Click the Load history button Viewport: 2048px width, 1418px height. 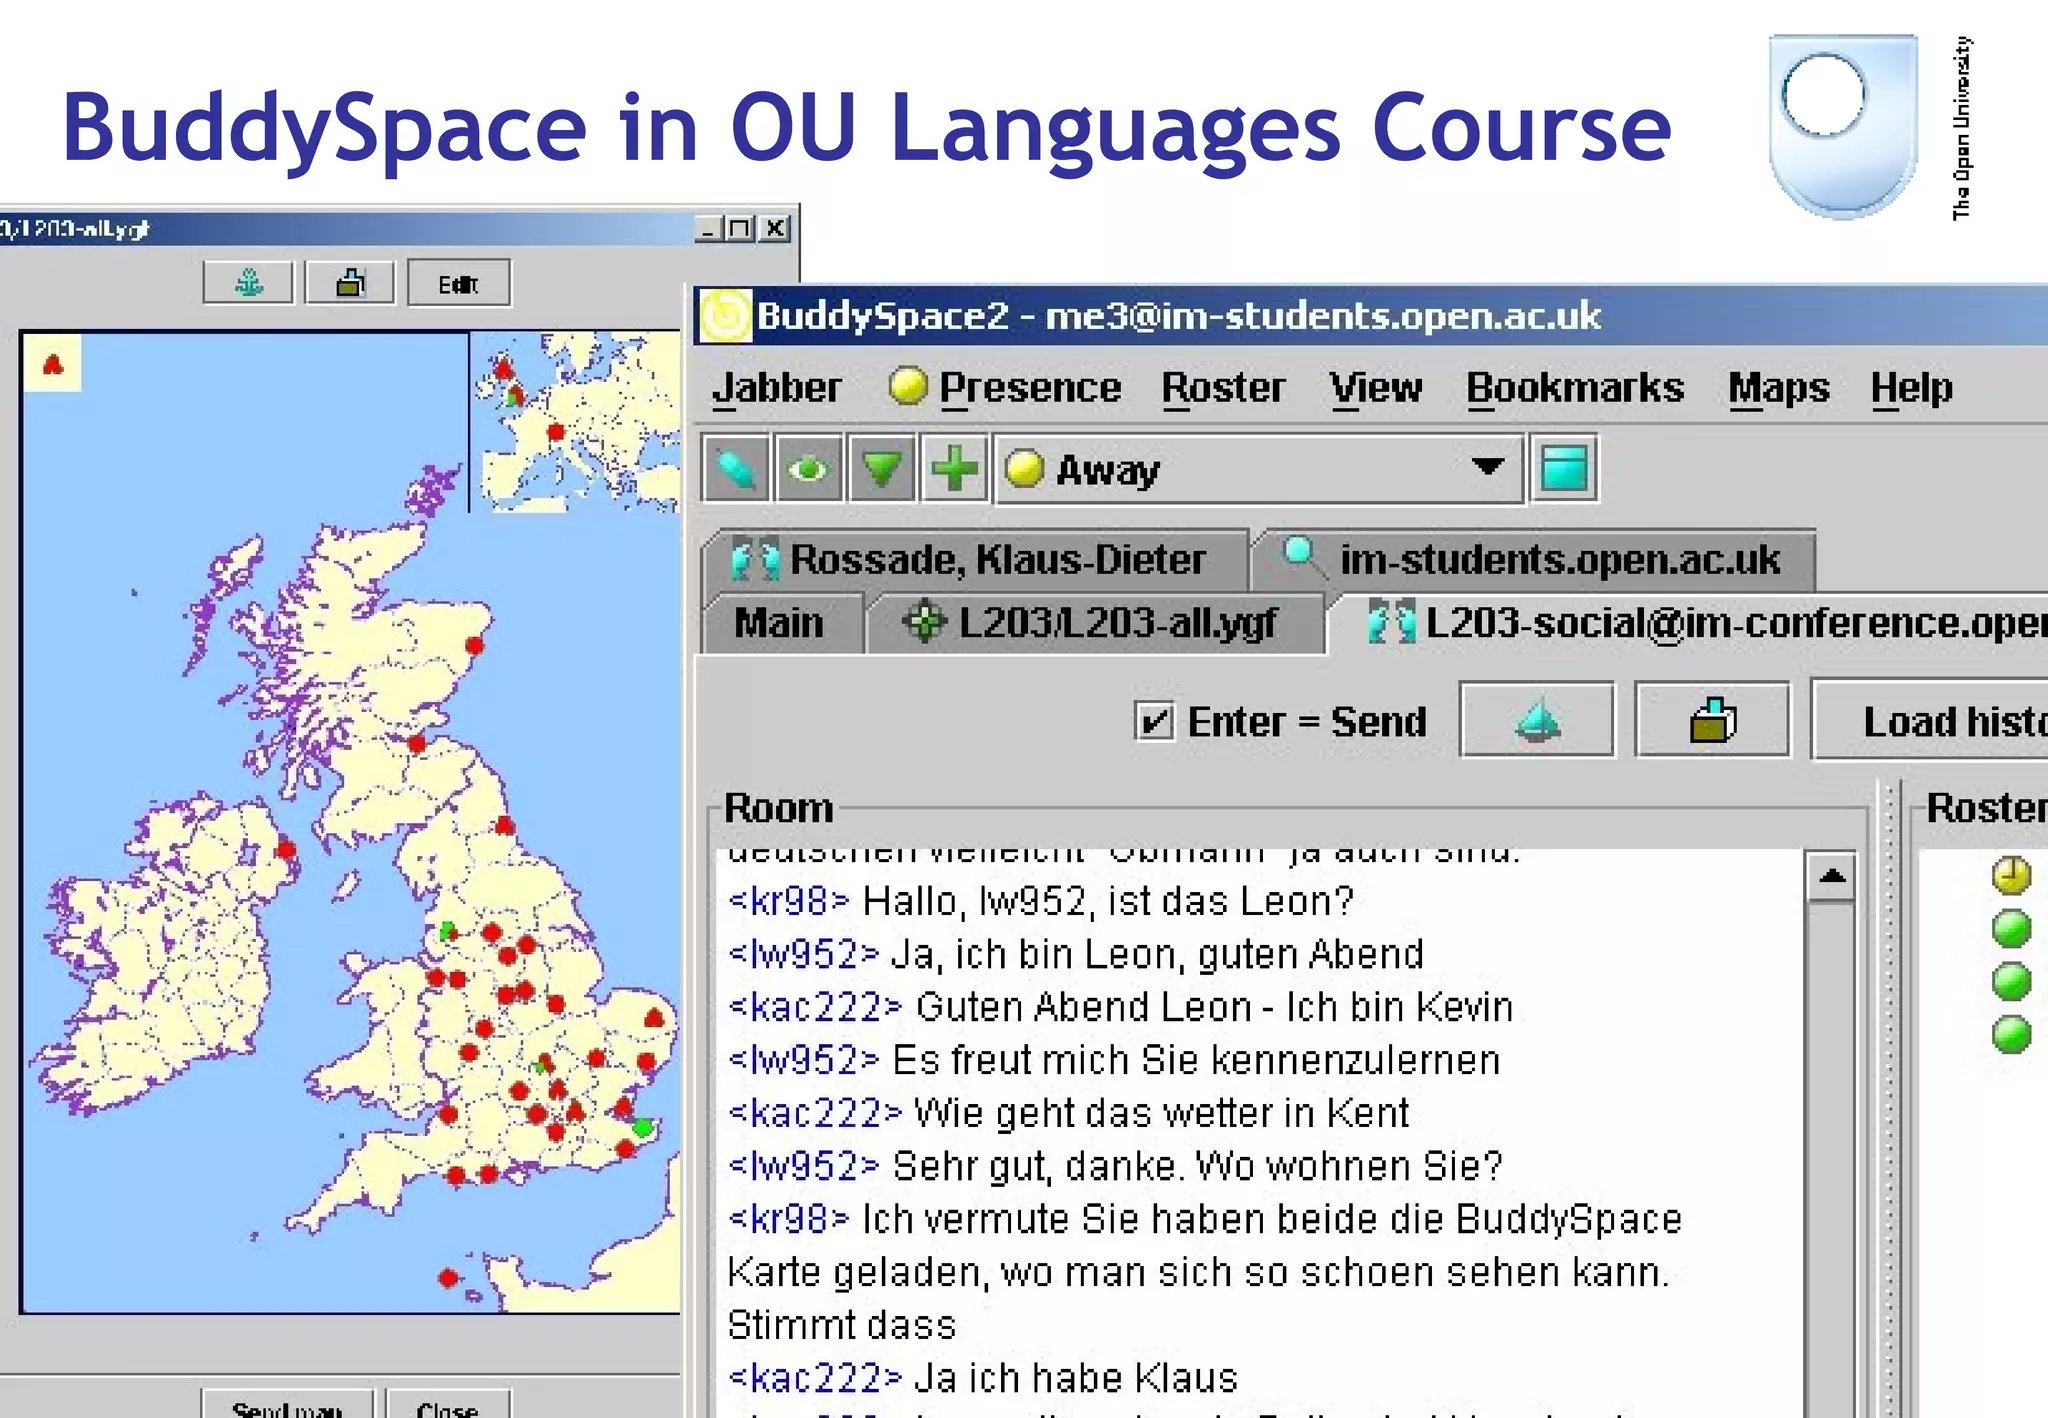[x=1930, y=720]
